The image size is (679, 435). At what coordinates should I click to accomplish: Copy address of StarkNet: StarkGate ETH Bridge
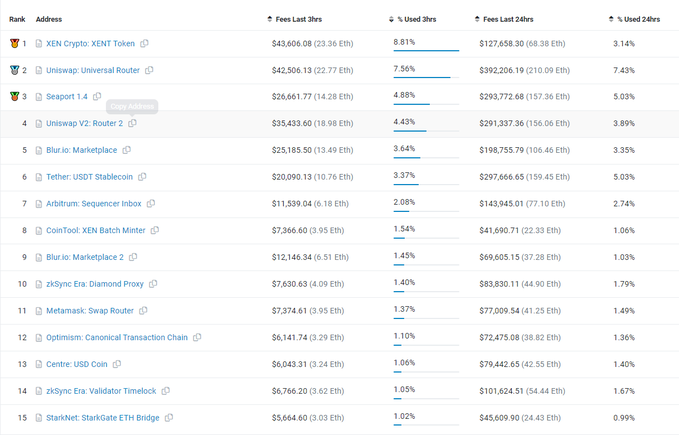point(169,418)
